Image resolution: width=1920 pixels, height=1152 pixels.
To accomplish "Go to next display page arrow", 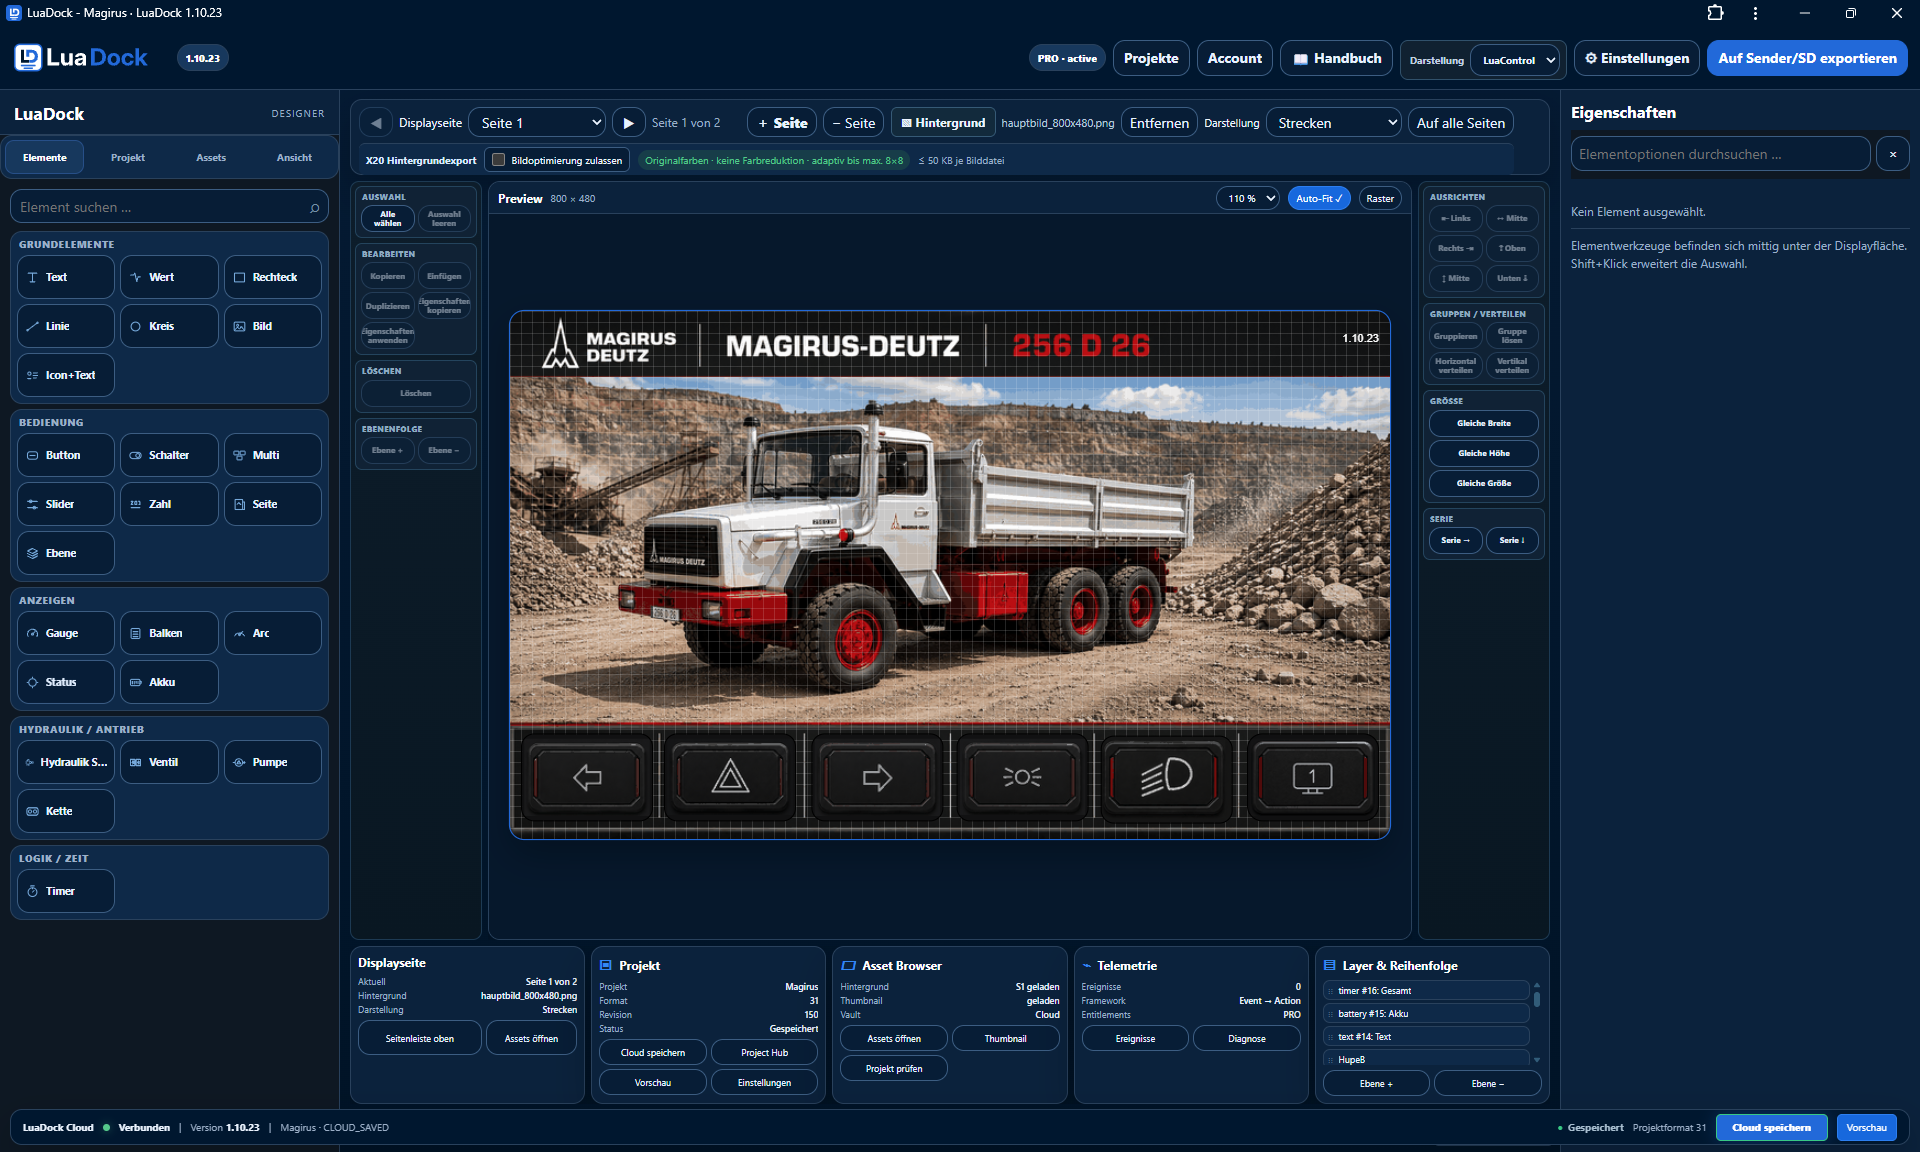I will point(628,123).
